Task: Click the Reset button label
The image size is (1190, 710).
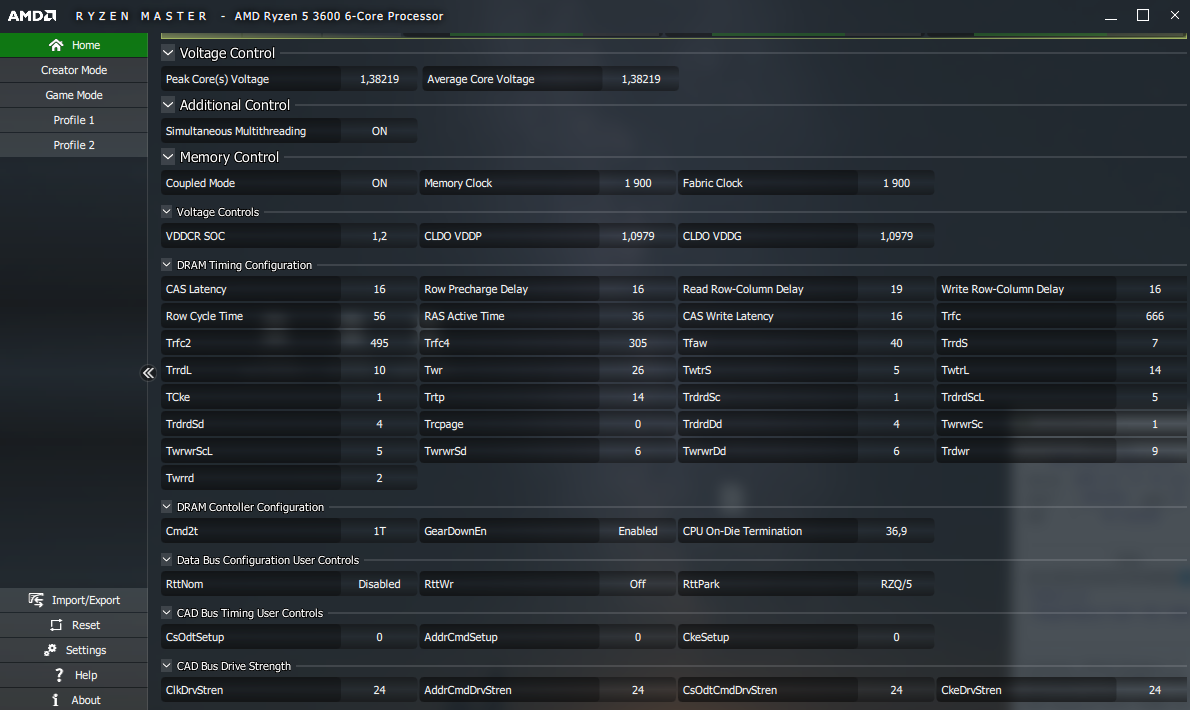Action: coord(86,625)
